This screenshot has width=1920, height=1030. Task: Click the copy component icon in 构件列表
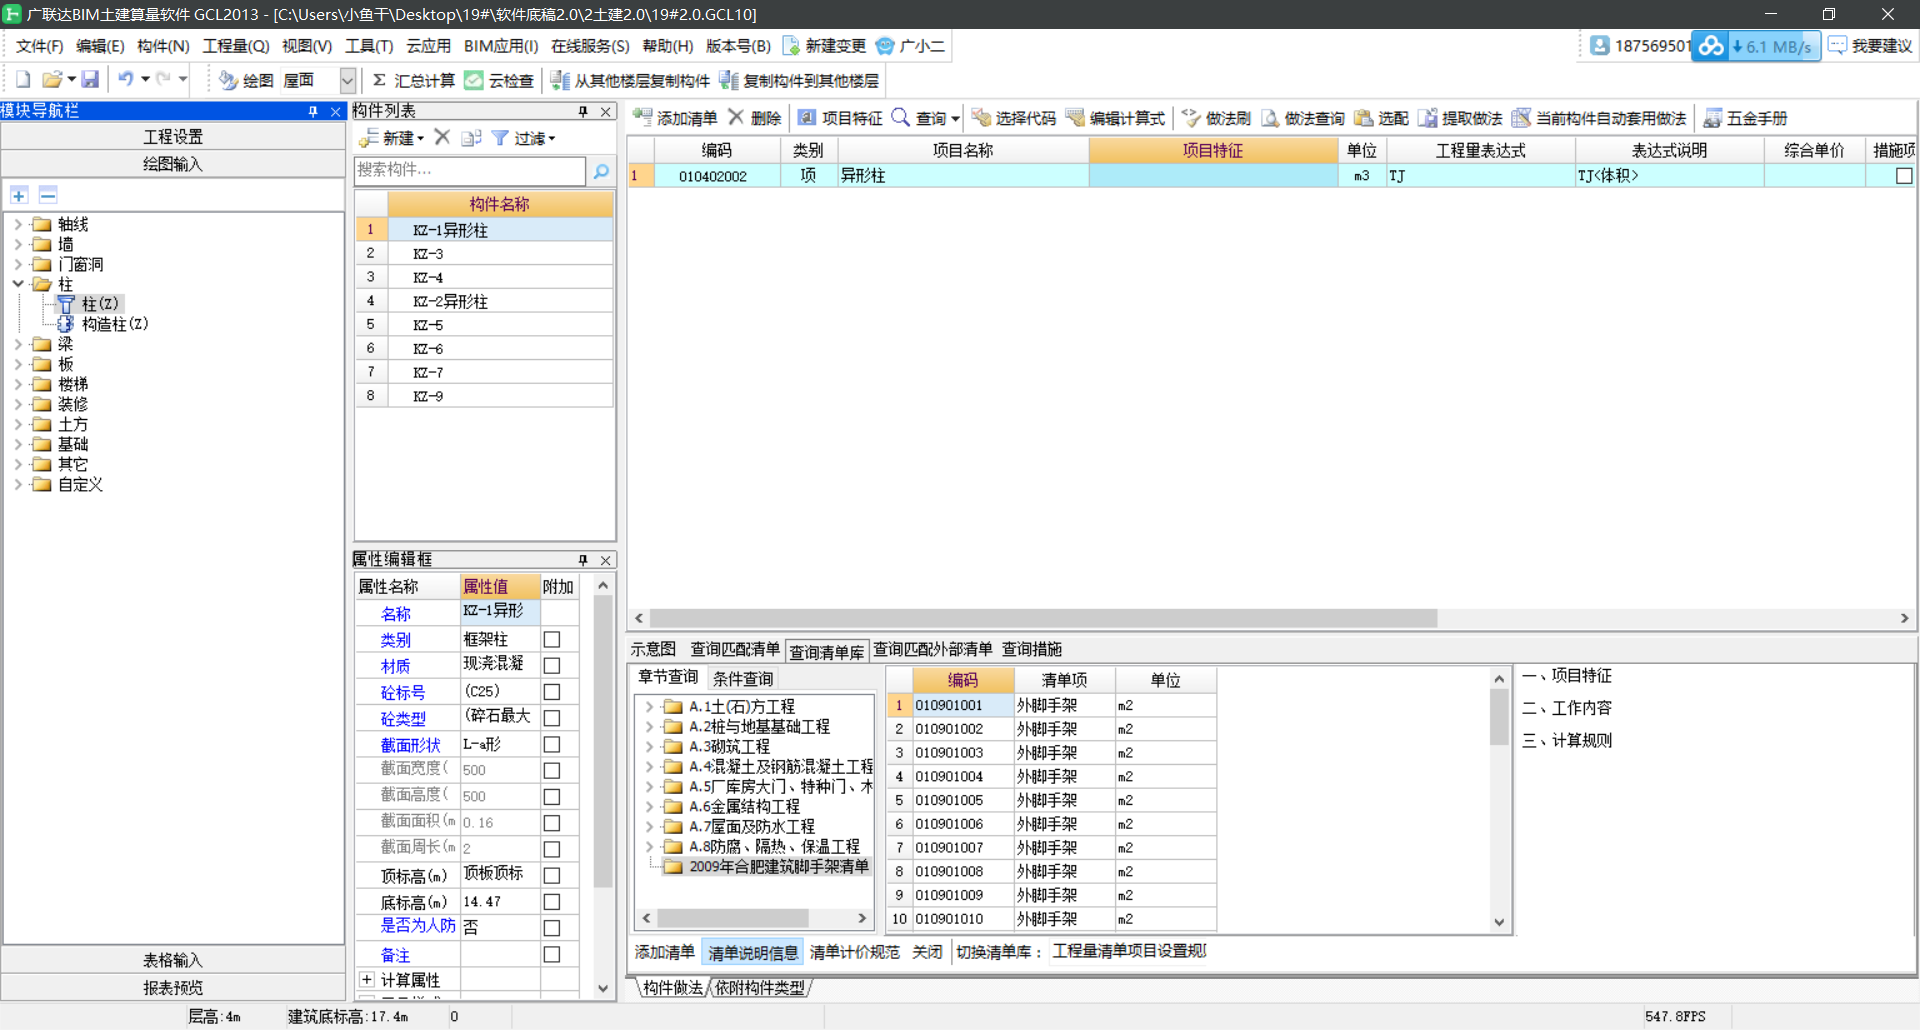472,138
